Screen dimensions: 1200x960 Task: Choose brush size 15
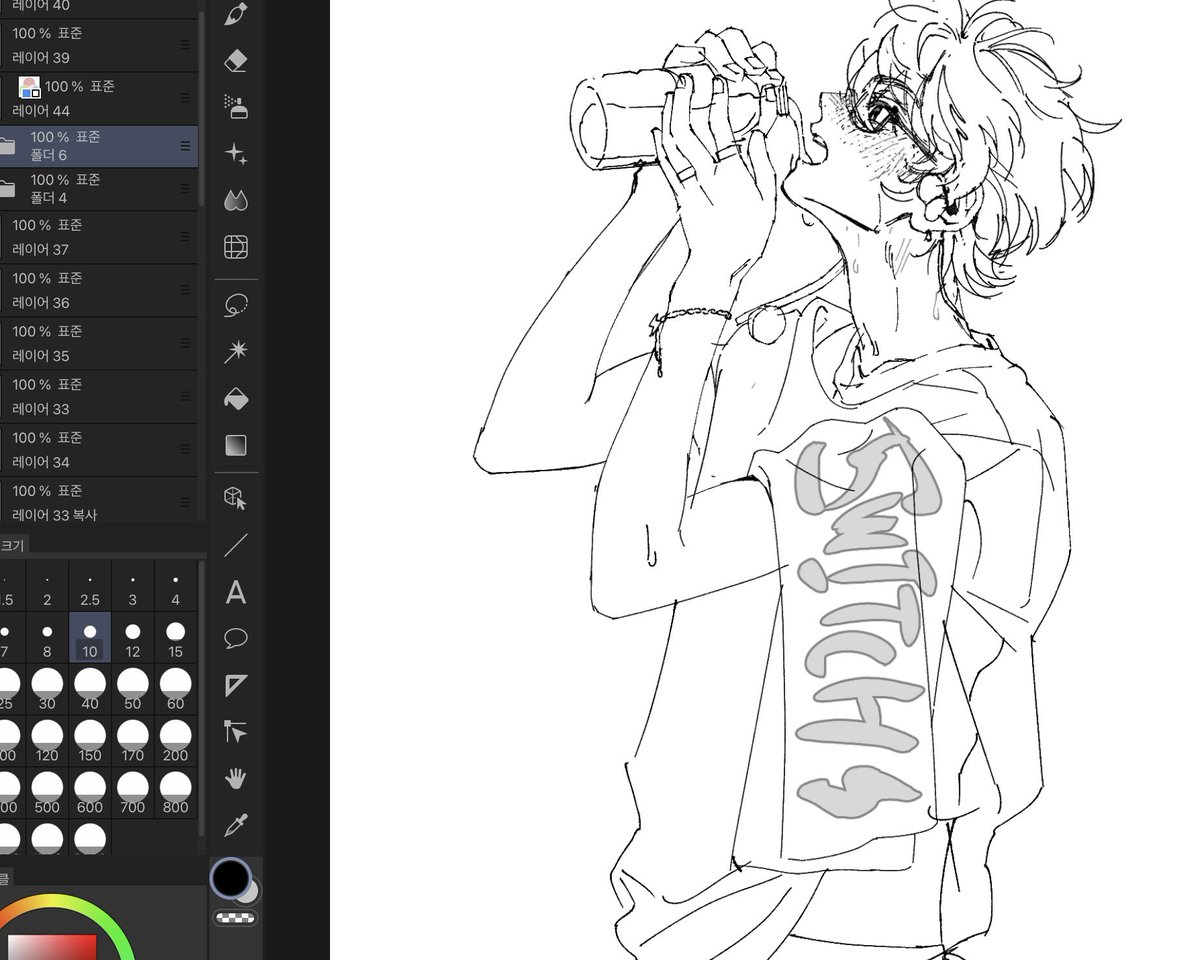(x=176, y=638)
